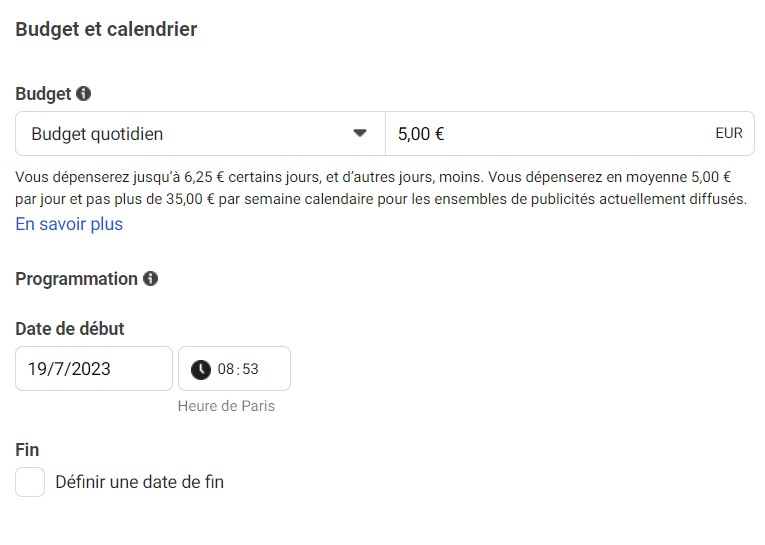The height and width of the screenshot is (545, 765).
Task: Select the hour value 08 in time field
Action: point(226,369)
